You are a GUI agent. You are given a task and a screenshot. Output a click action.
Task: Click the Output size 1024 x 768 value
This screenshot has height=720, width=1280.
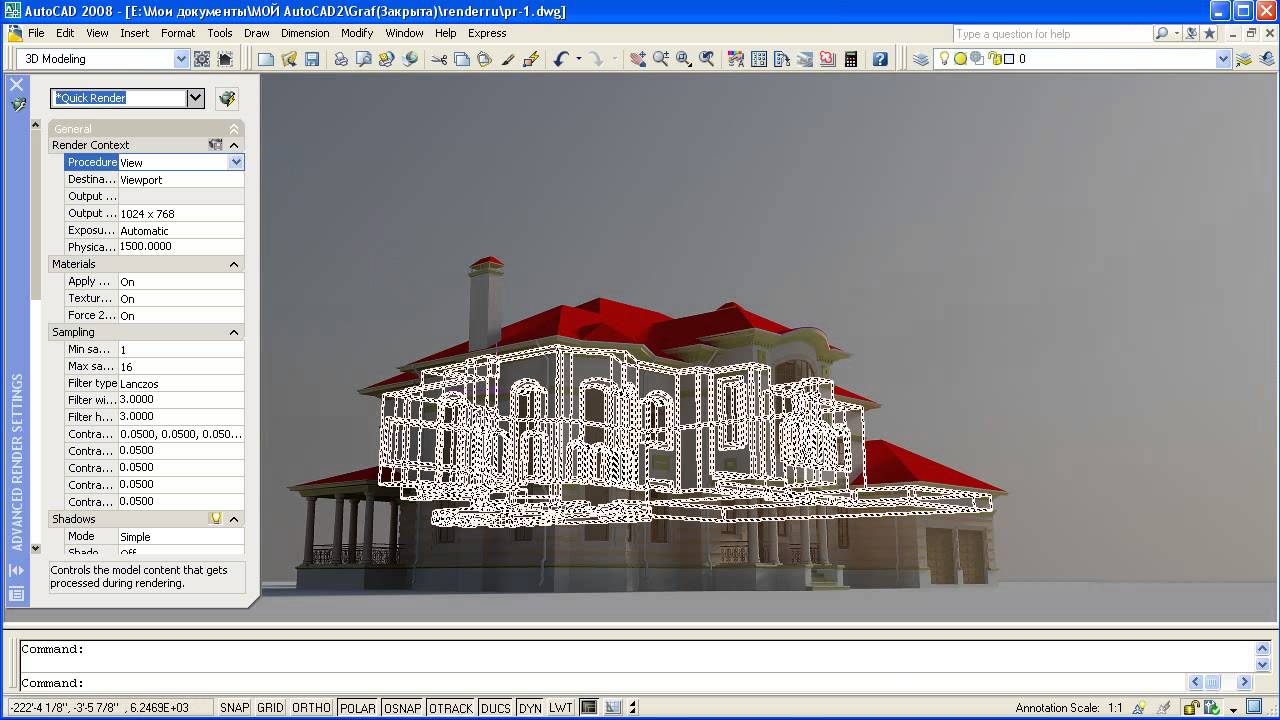tap(181, 214)
